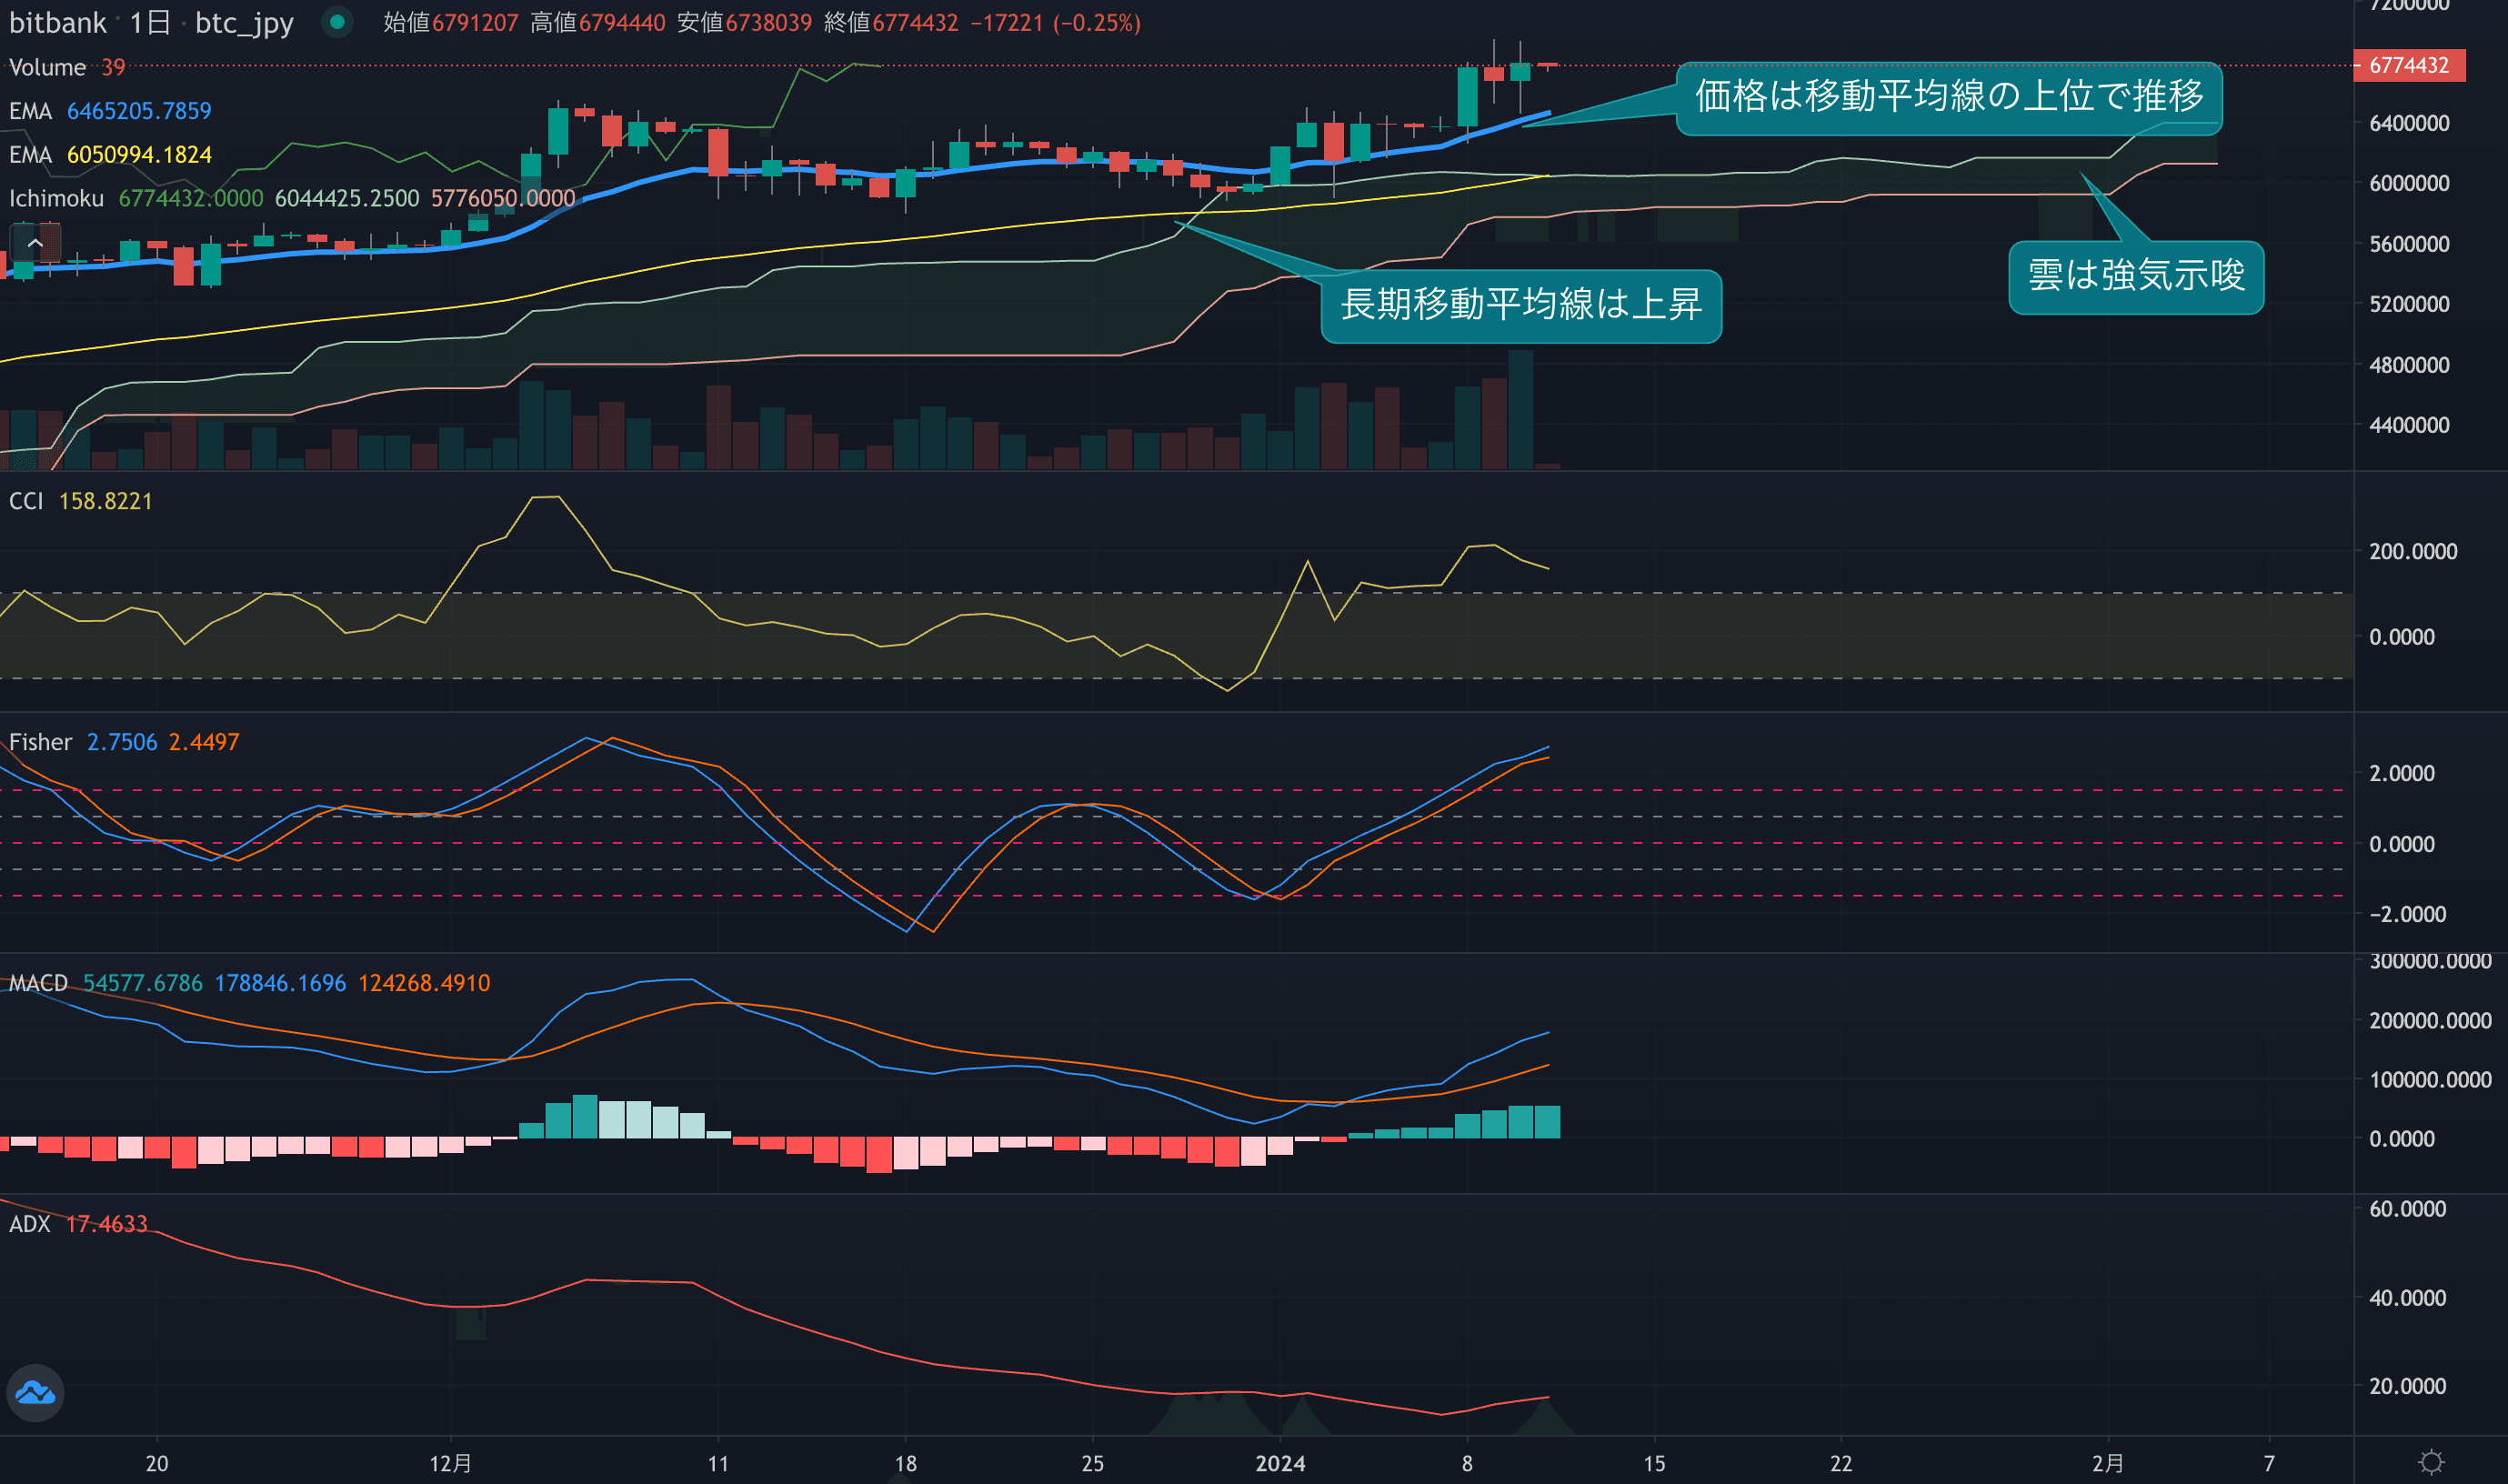Click the green market status dot
This screenshot has width=2508, height=1484.
pyautogui.click(x=337, y=22)
